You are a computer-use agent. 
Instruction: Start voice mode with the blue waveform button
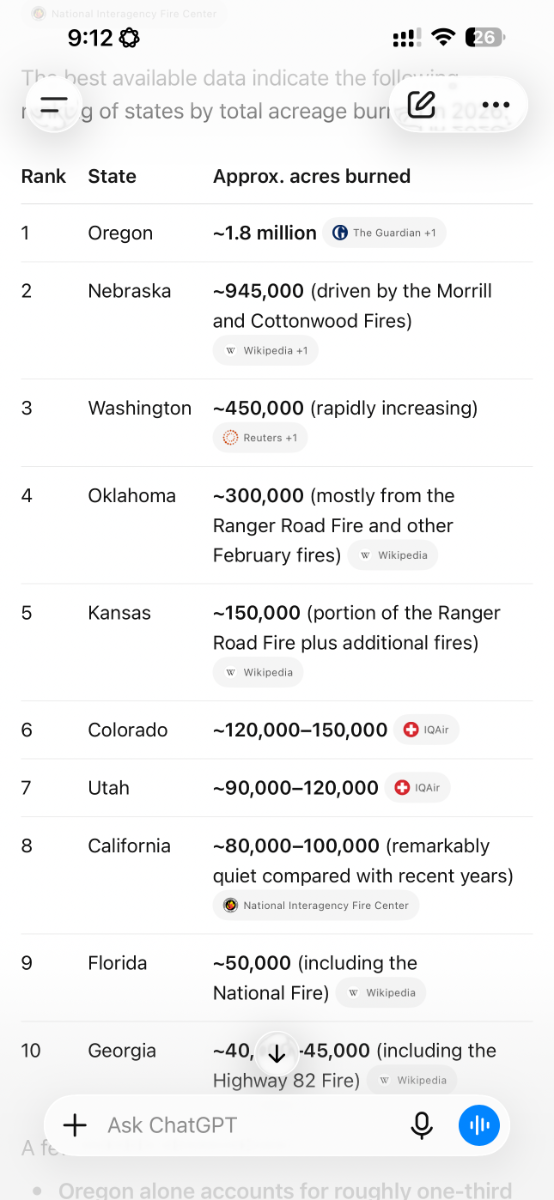click(479, 1125)
